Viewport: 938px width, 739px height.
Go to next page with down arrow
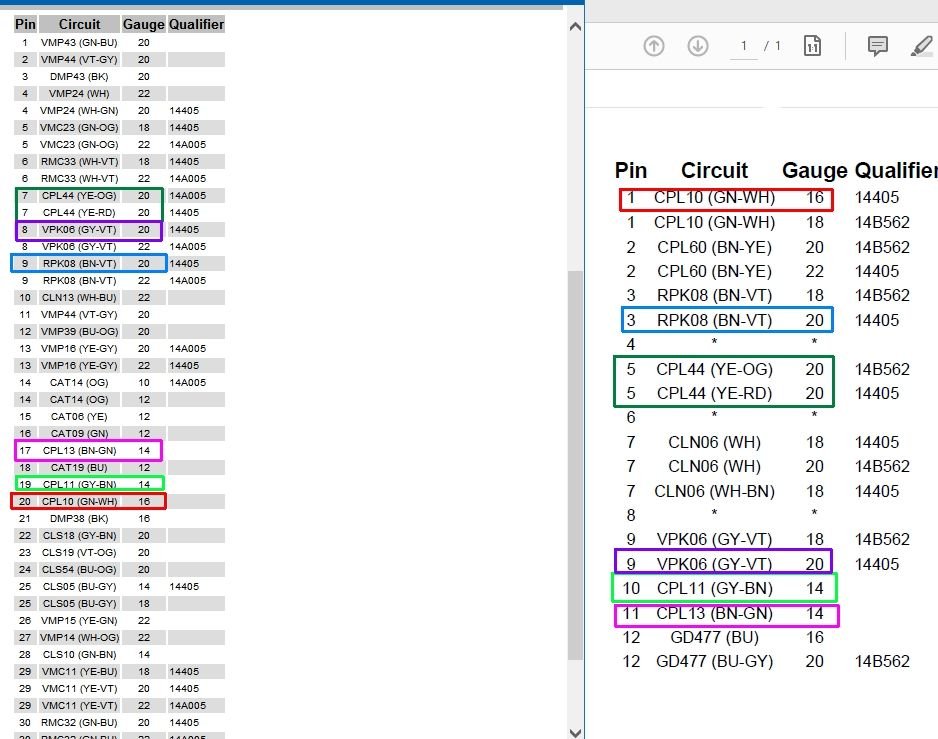[698, 46]
